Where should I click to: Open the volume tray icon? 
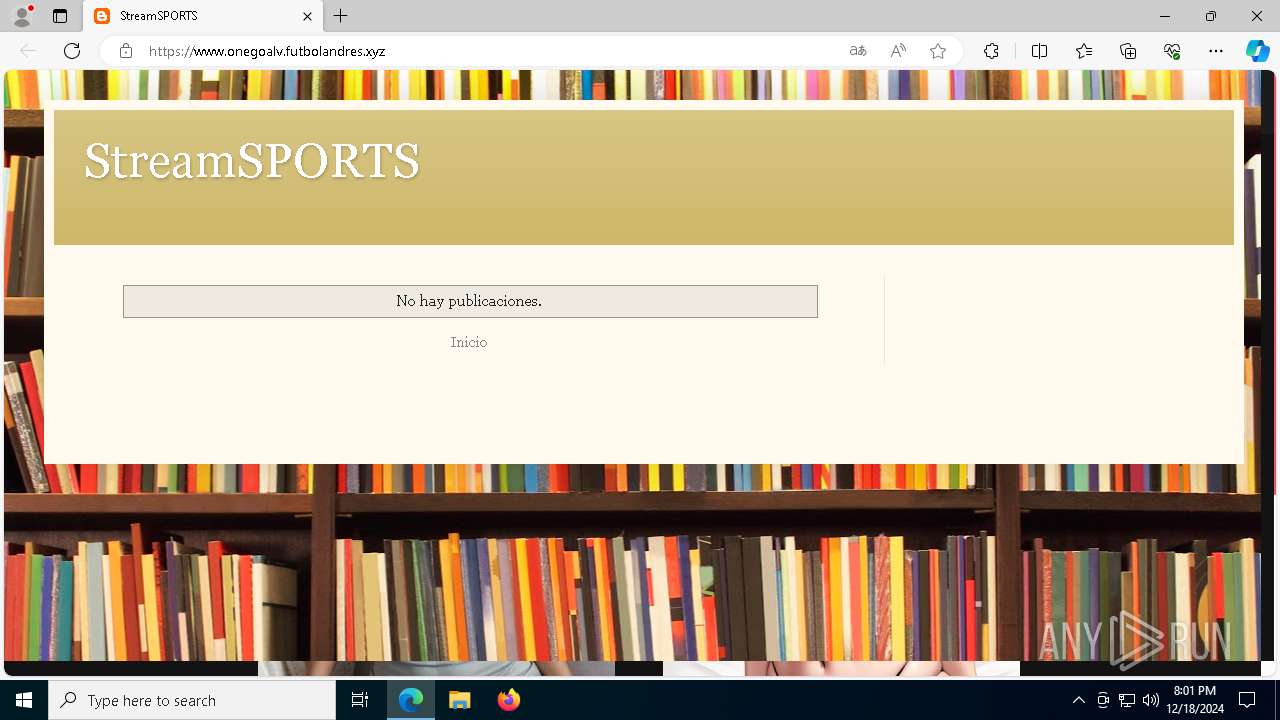coord(1151,700)
